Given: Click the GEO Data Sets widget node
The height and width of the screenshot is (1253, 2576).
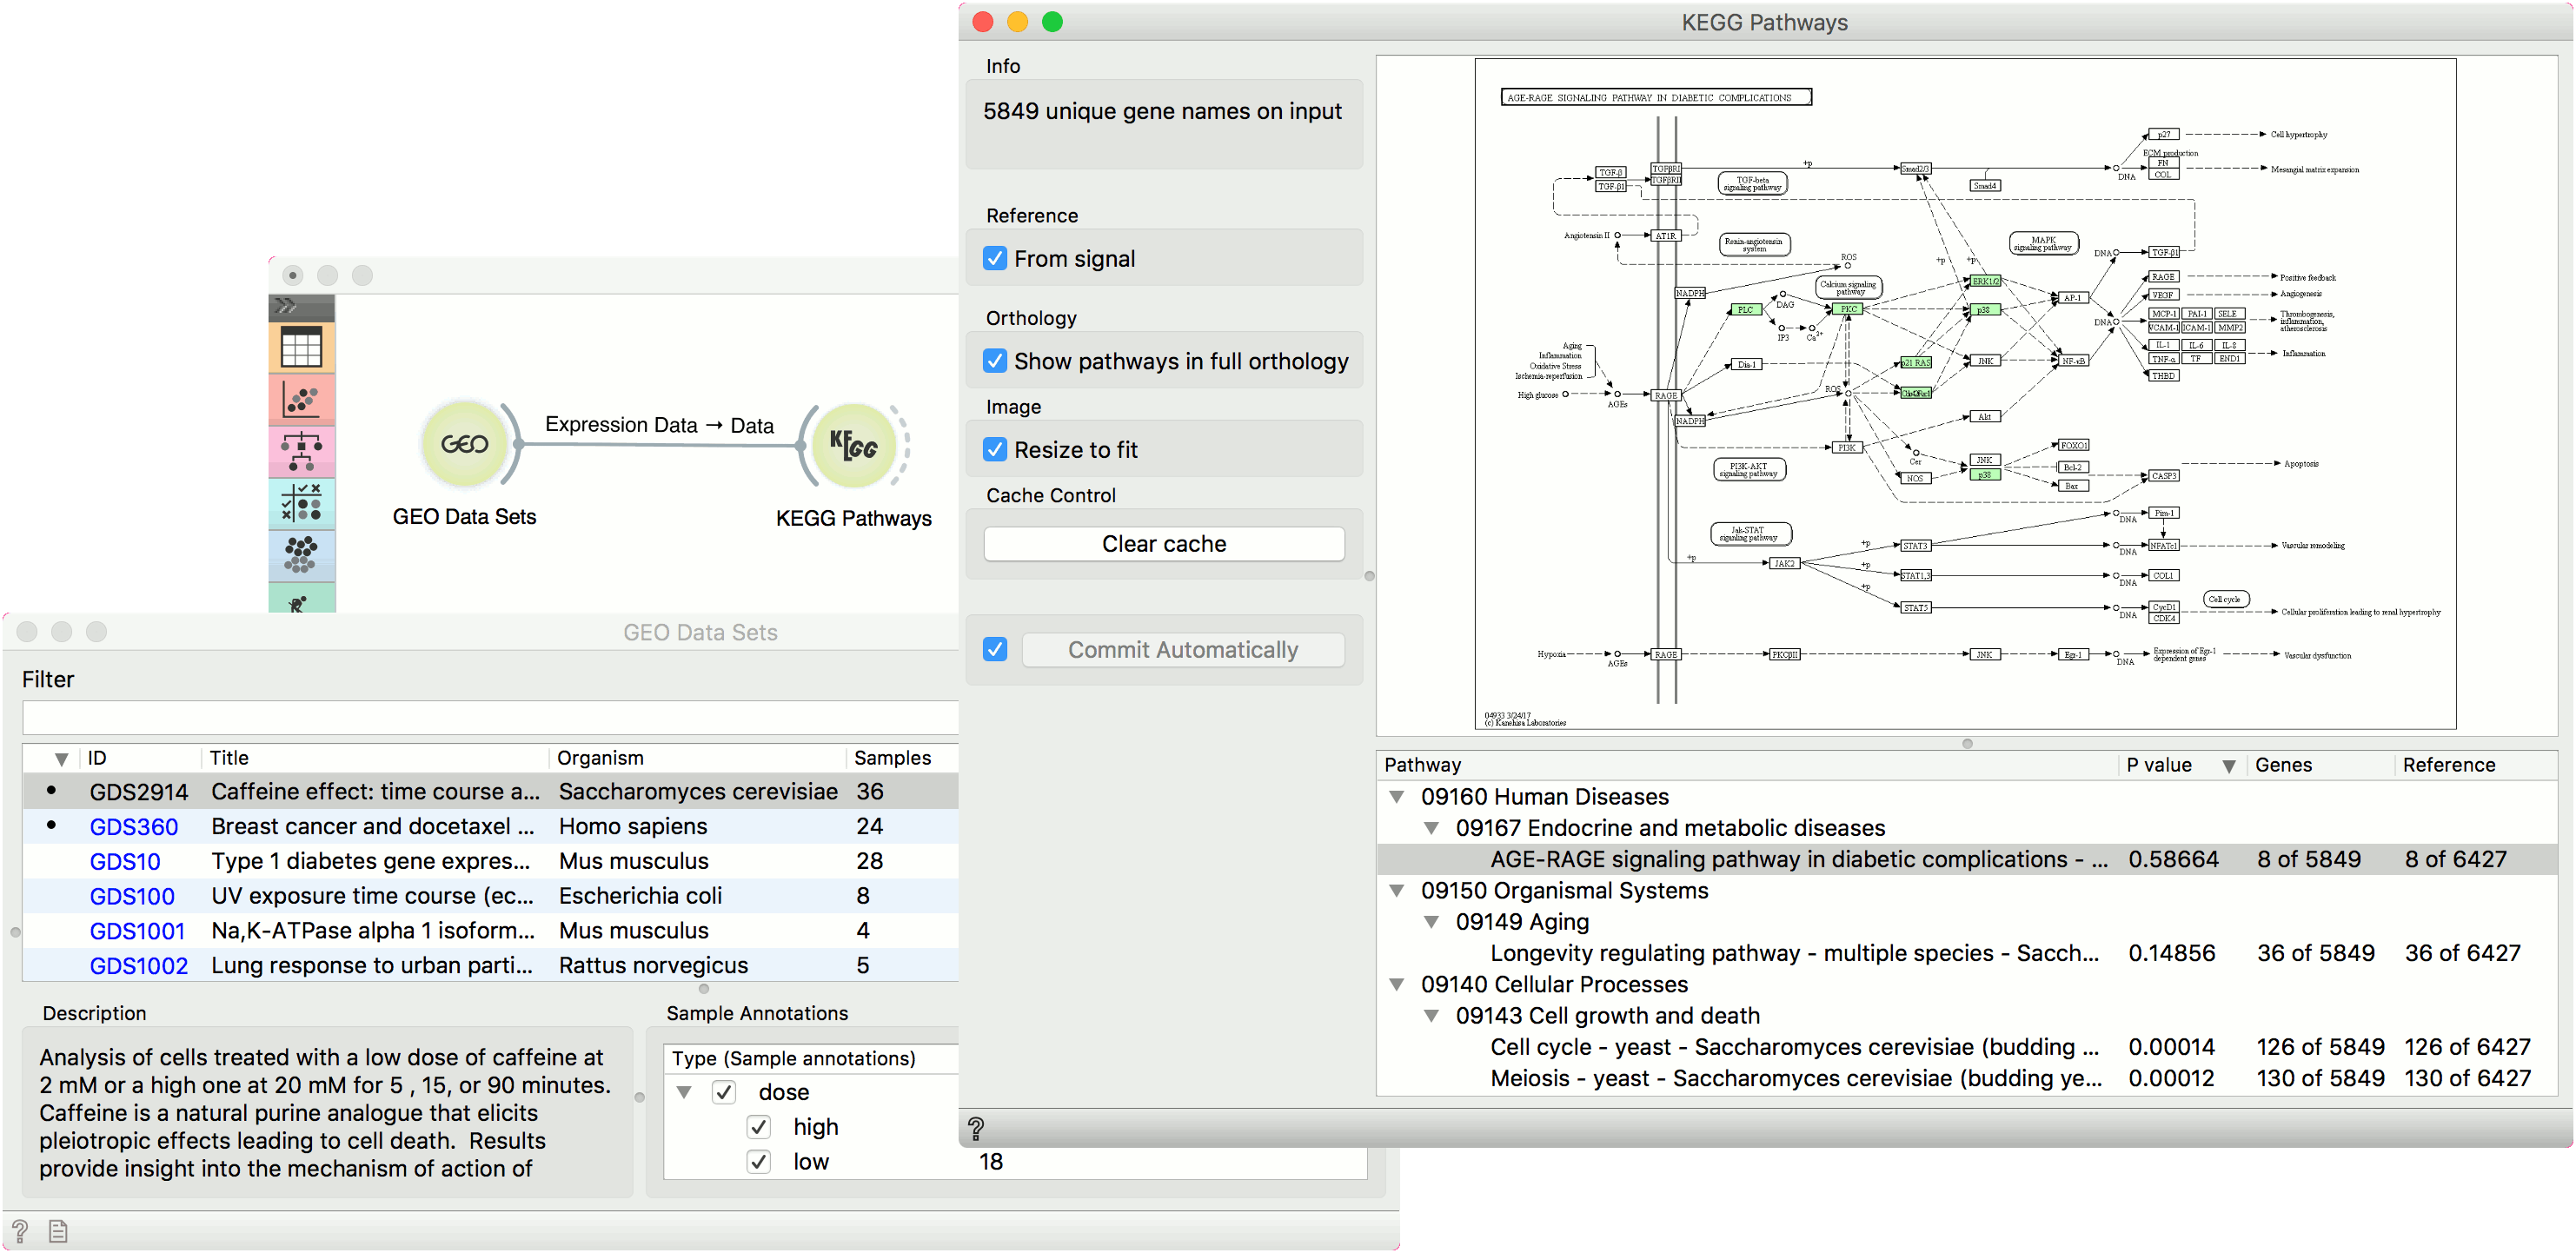Looking at the screenshot, I should point(464,444).
